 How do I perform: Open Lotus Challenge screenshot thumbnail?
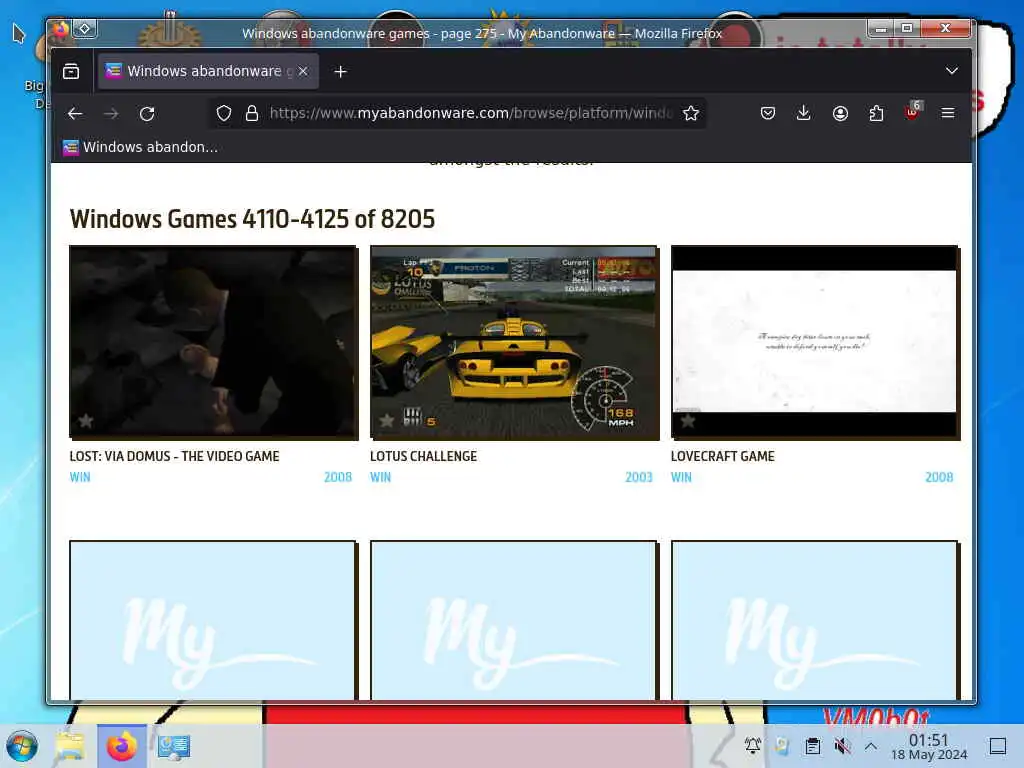[515, 342]
